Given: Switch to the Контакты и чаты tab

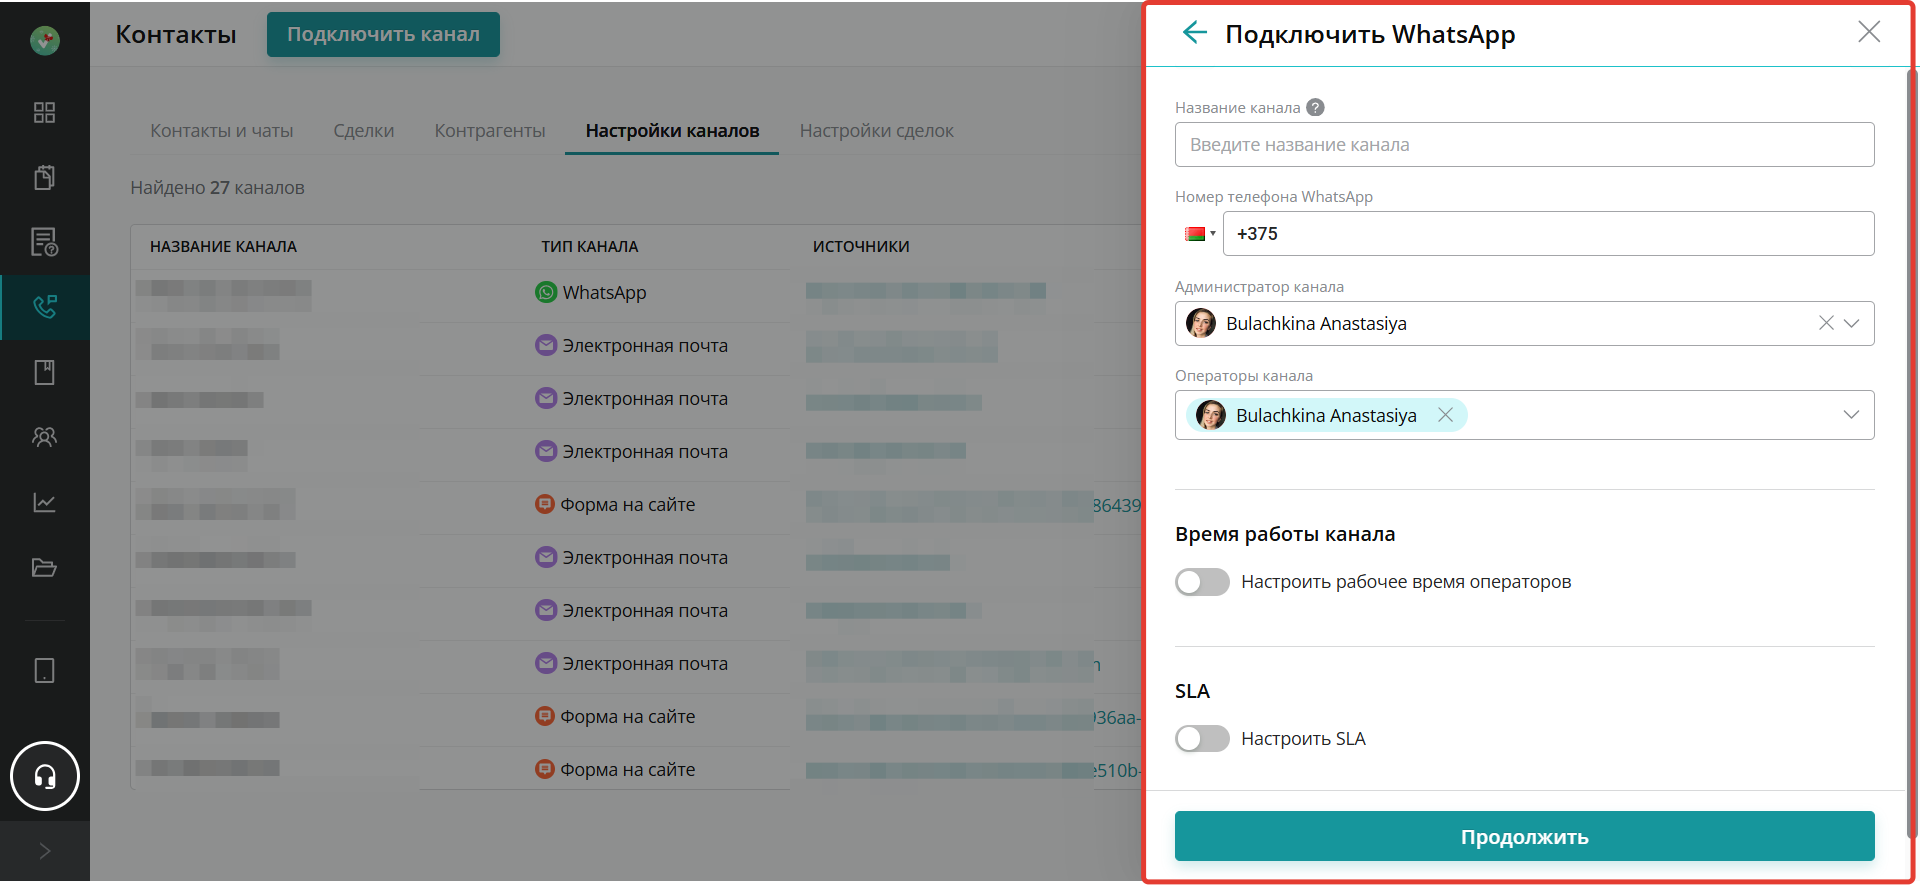Looking at the screenshot, I should (221, 131).
